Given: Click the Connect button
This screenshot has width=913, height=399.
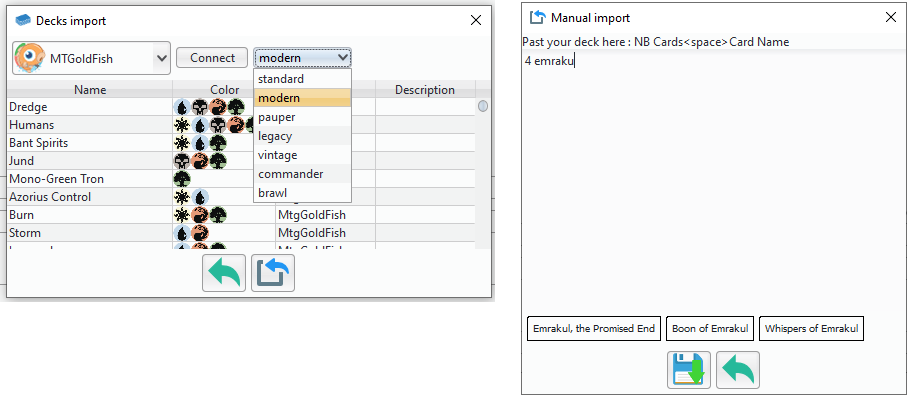Looking at the screenshot, I should pos(212,58).
